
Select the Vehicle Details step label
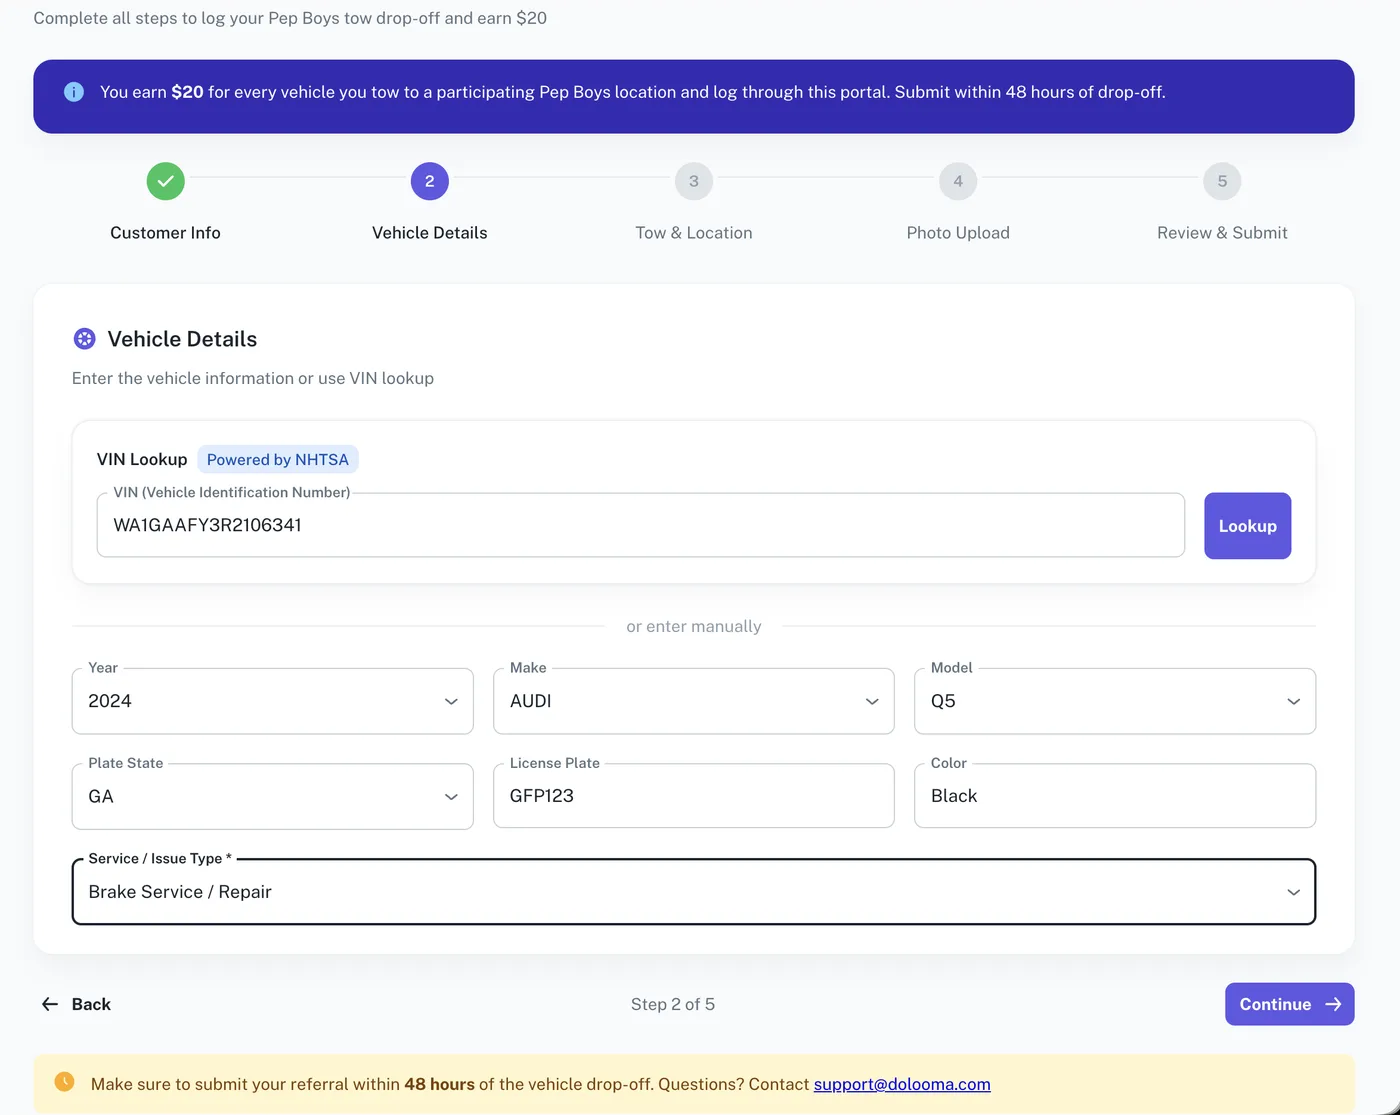pyautogui.click(x=429, y=233)
